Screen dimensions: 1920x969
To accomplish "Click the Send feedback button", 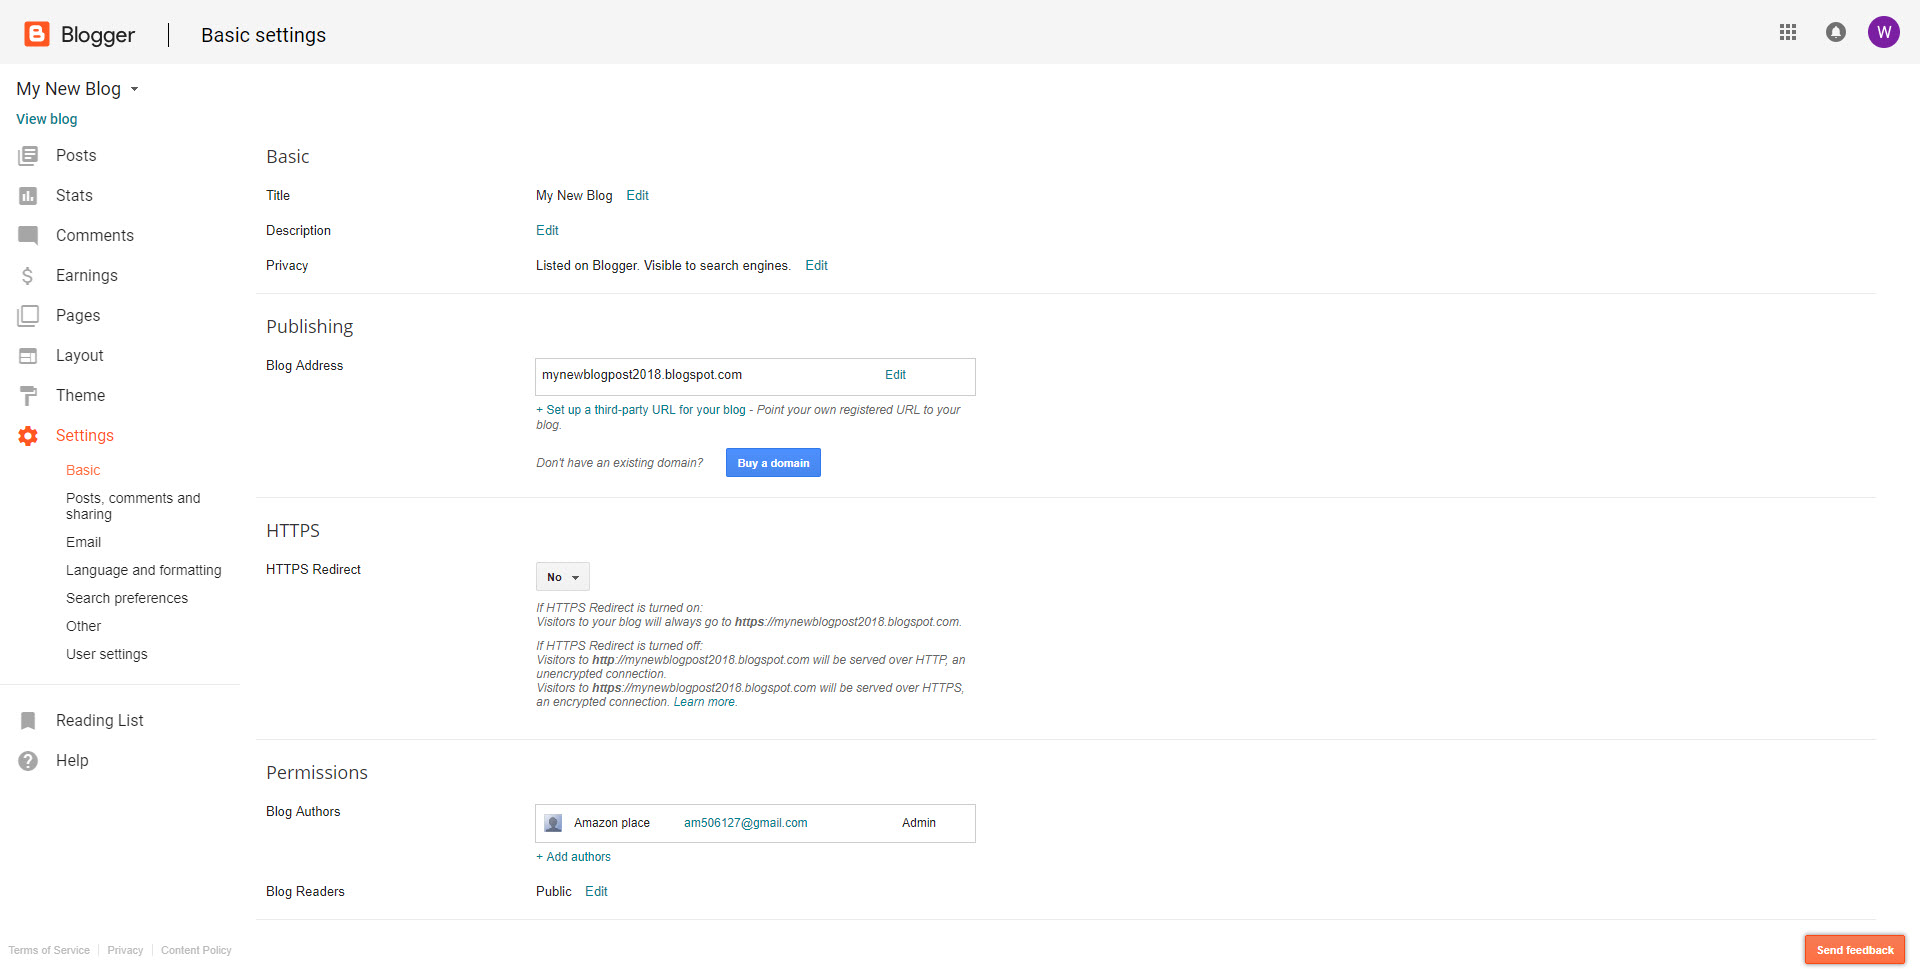I will pos(1854,950).
